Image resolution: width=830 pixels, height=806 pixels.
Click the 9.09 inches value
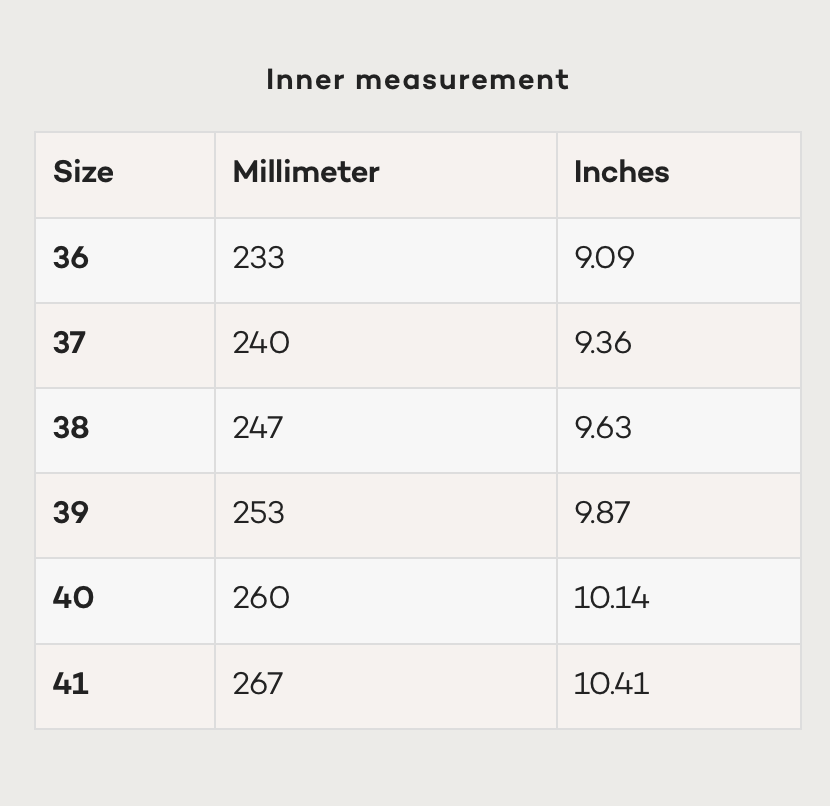[604, 258]
